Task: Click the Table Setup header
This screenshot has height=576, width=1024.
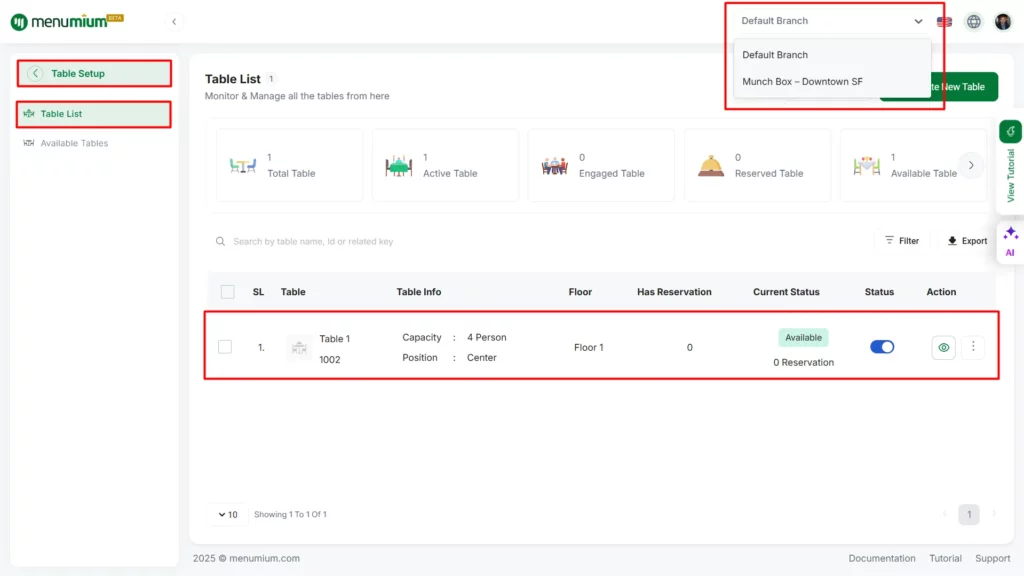Action: [x=94, y=73]
